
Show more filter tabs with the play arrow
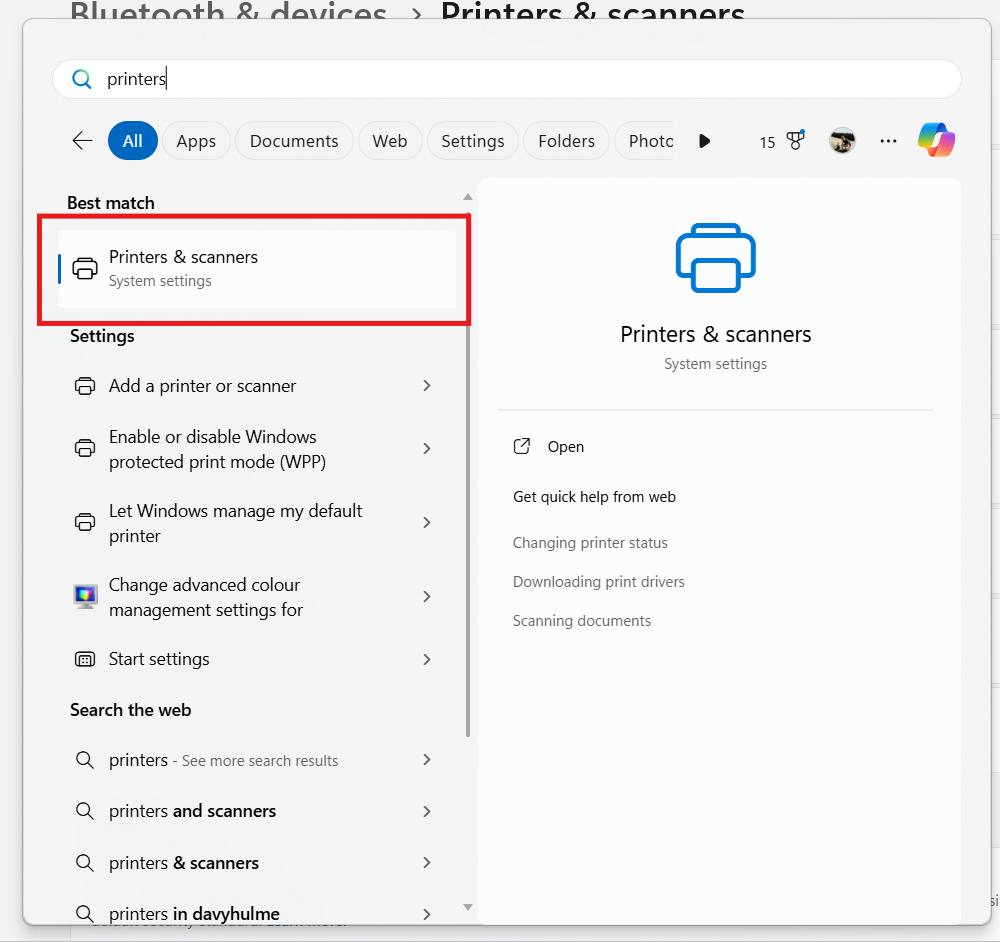click(x=704, y=141)
